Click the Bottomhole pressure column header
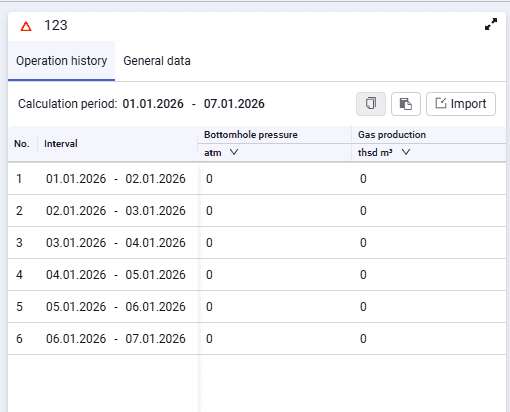Viewport: 510px width, 412px height. click(x=251, y=135)
